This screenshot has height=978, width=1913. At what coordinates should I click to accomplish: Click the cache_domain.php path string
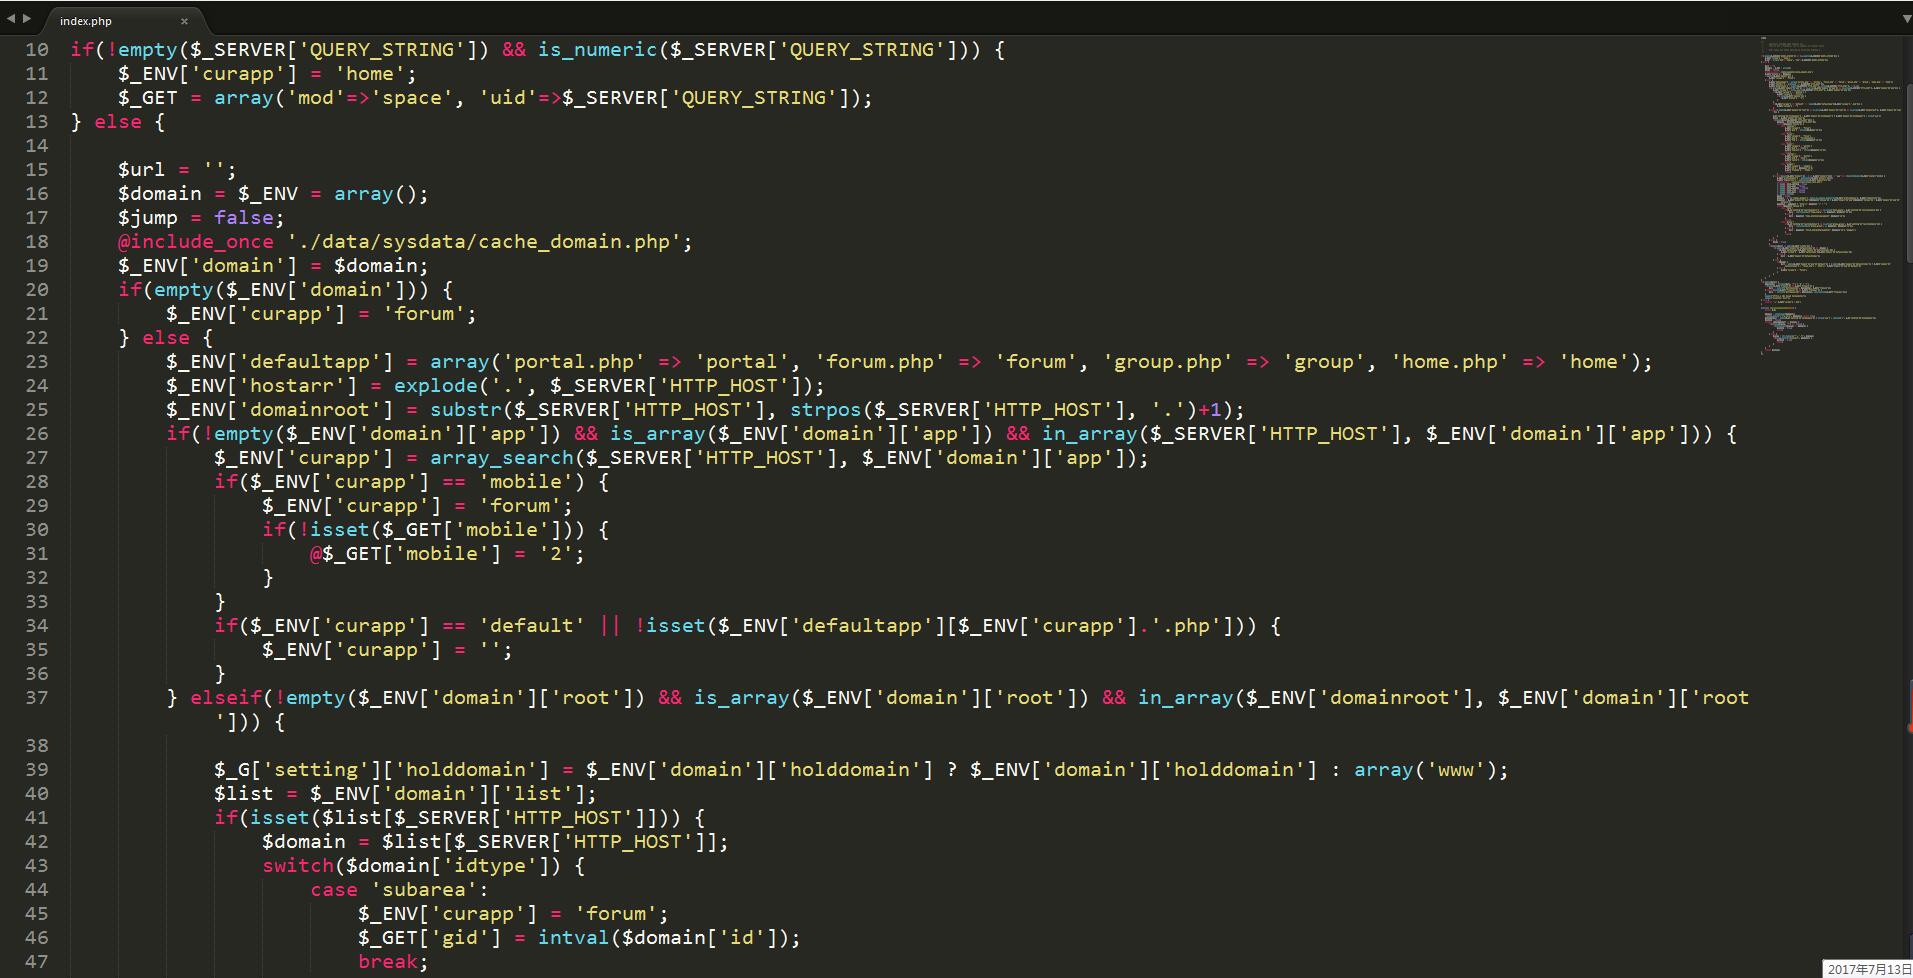click(x=488, y=242)
